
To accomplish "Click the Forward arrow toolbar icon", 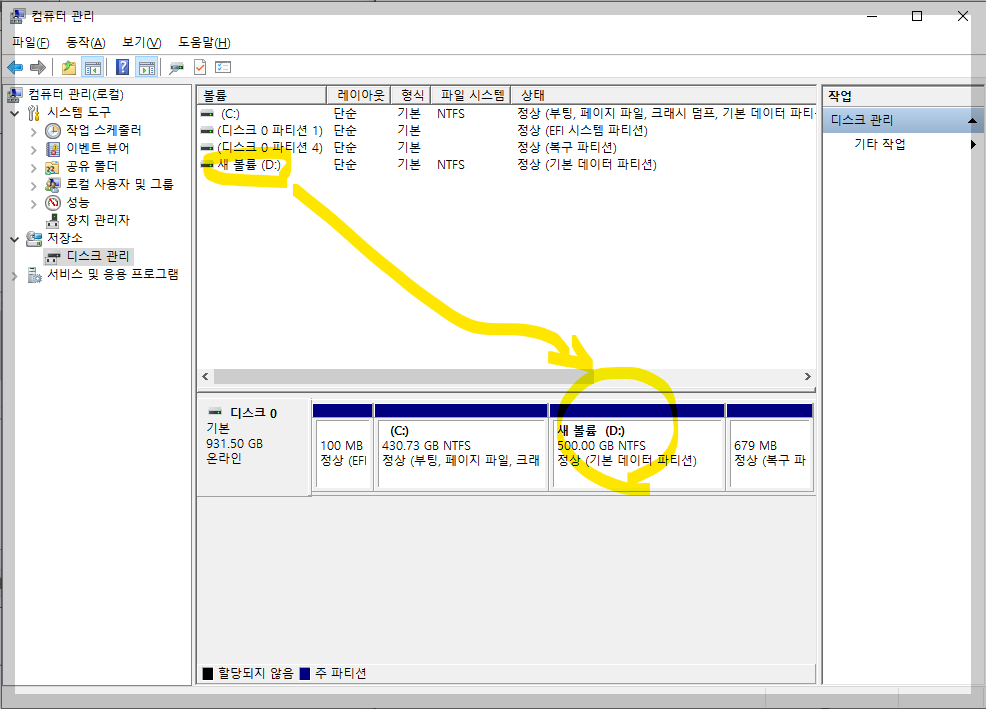I will coord(38,67).
